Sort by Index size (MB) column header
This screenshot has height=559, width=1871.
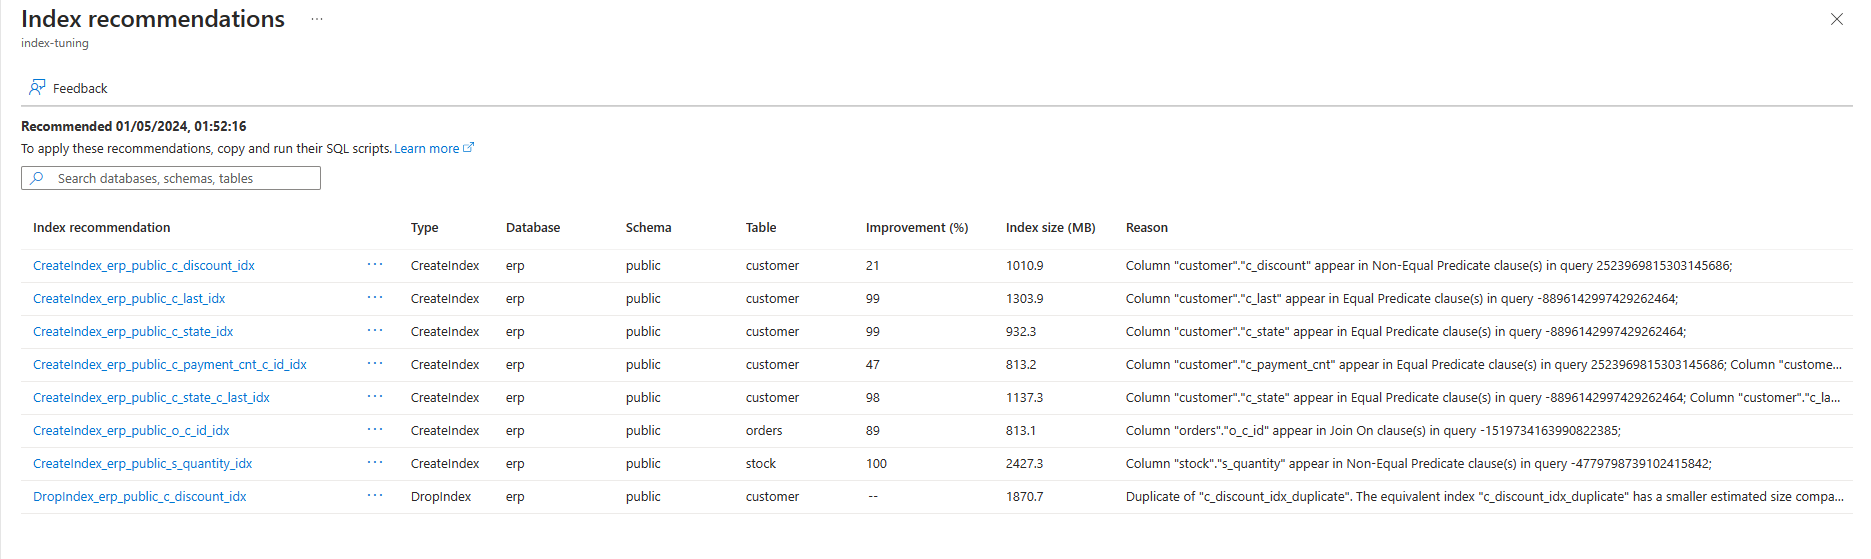click(1050, 228)
